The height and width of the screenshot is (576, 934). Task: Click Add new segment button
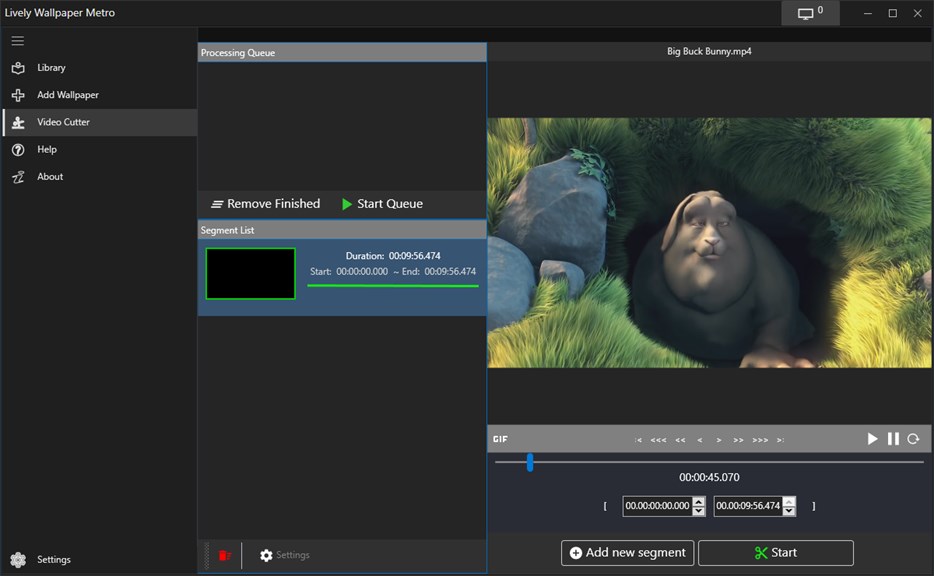(627, 553)
